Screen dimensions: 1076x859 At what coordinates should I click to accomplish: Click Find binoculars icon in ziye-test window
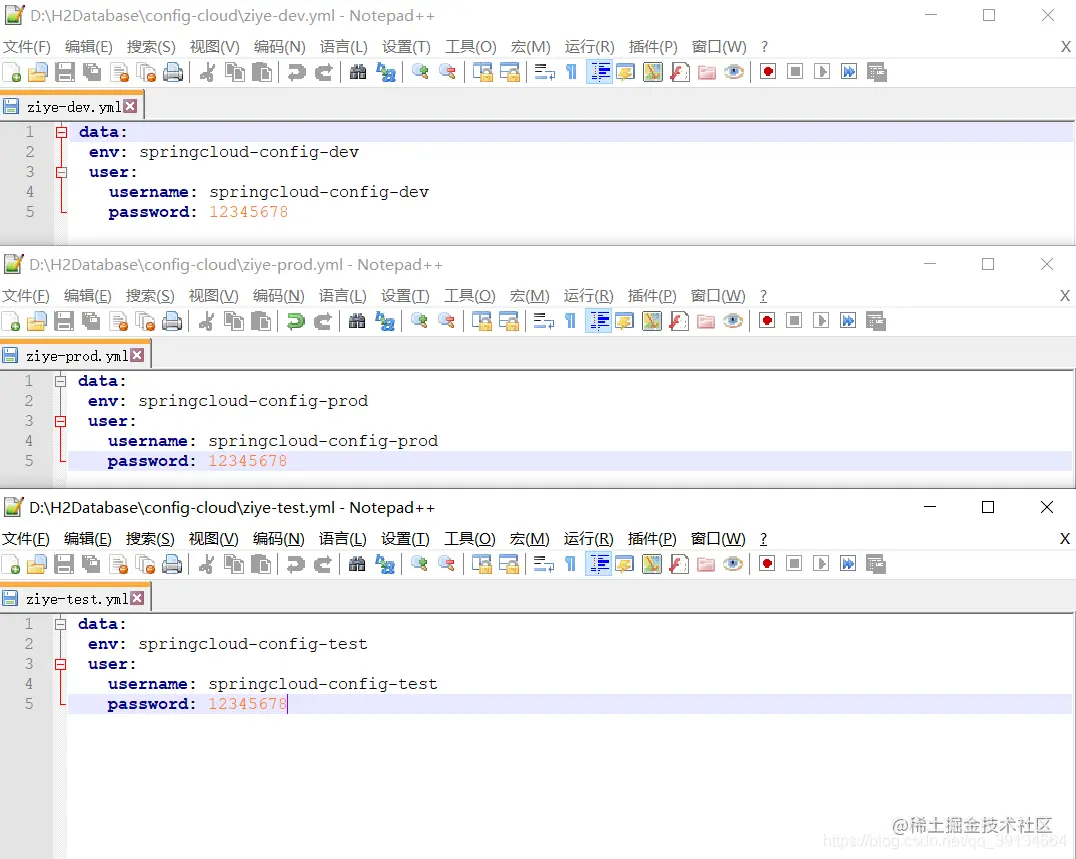coord(357,564)
